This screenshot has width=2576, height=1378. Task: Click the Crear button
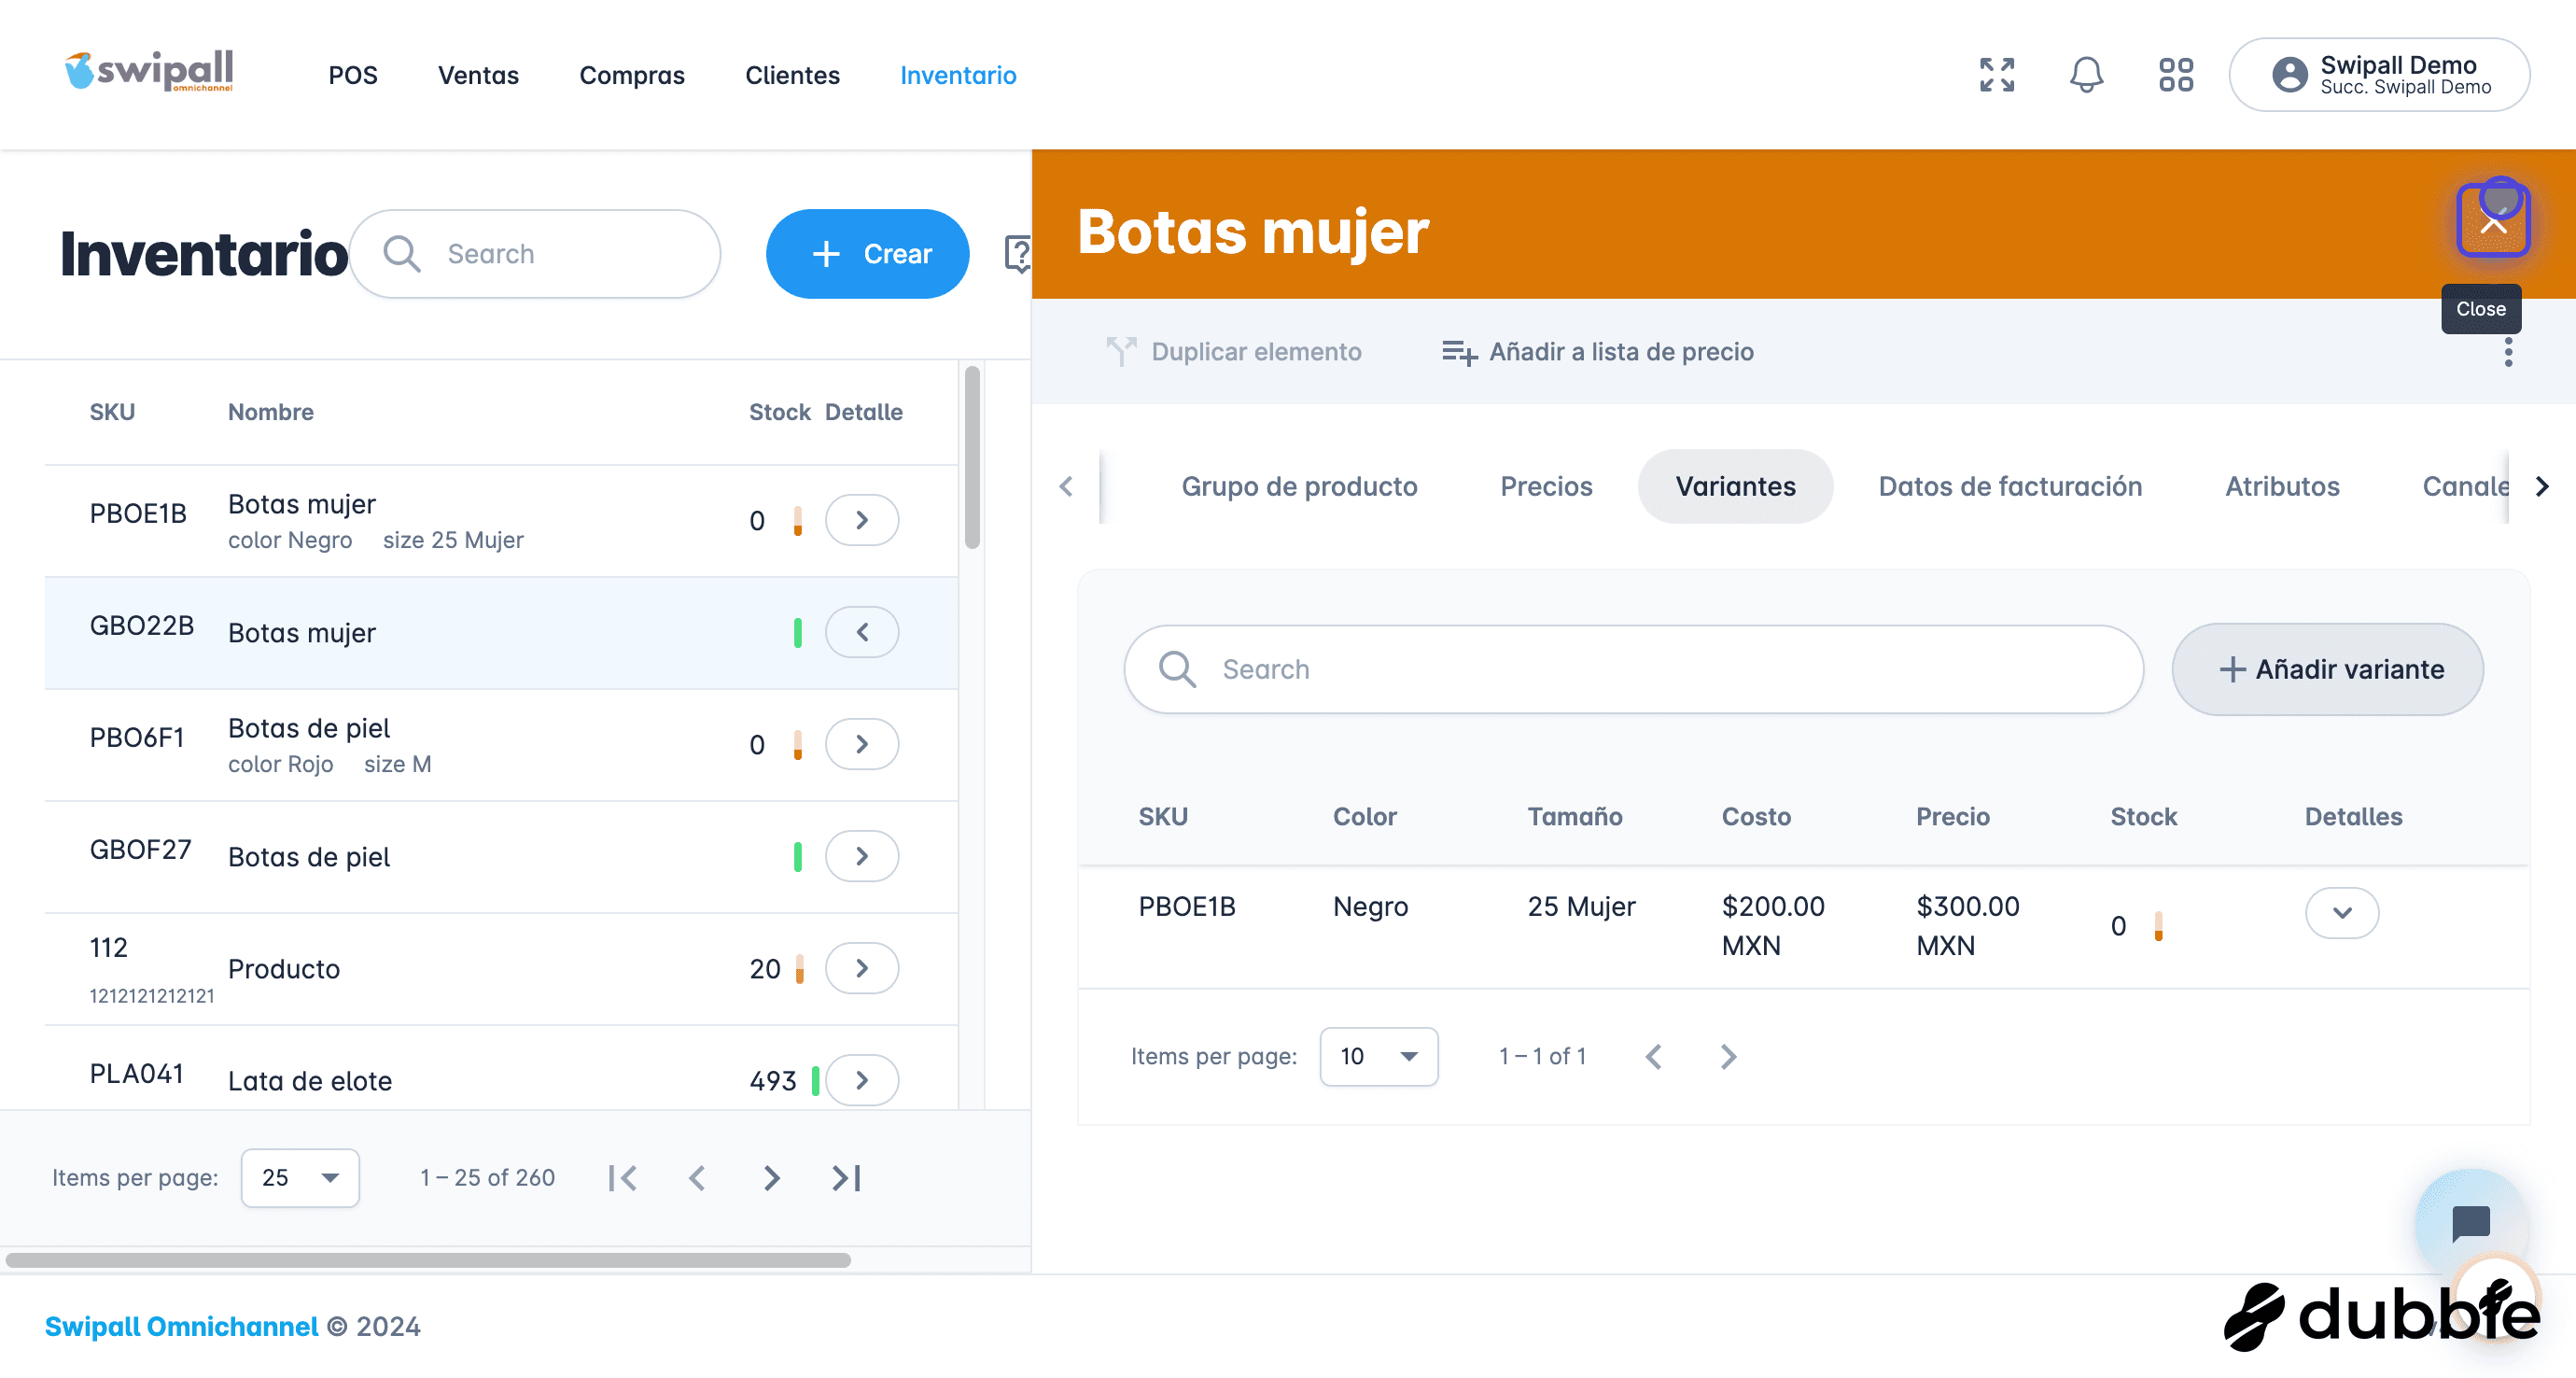pos(867,254)
